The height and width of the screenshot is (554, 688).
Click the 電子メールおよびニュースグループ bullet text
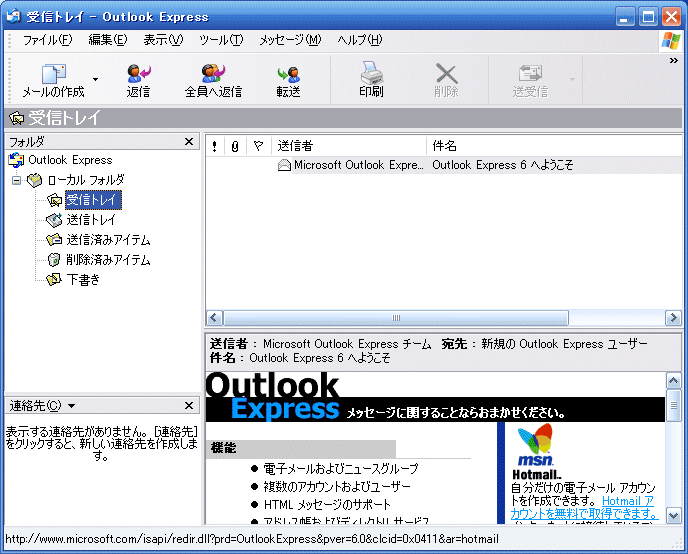coord(341,468)
